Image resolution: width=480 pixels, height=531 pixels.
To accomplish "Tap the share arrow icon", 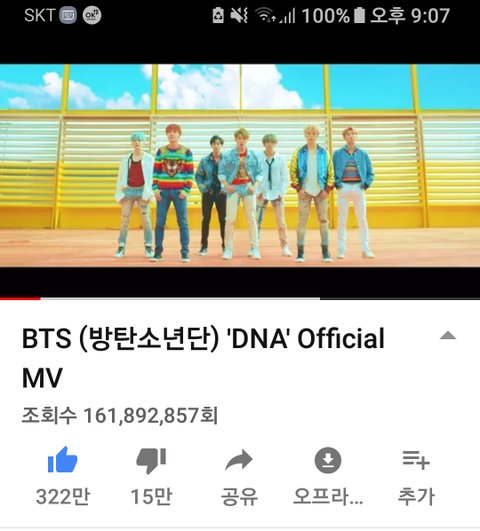I will [x=239, y=460].
